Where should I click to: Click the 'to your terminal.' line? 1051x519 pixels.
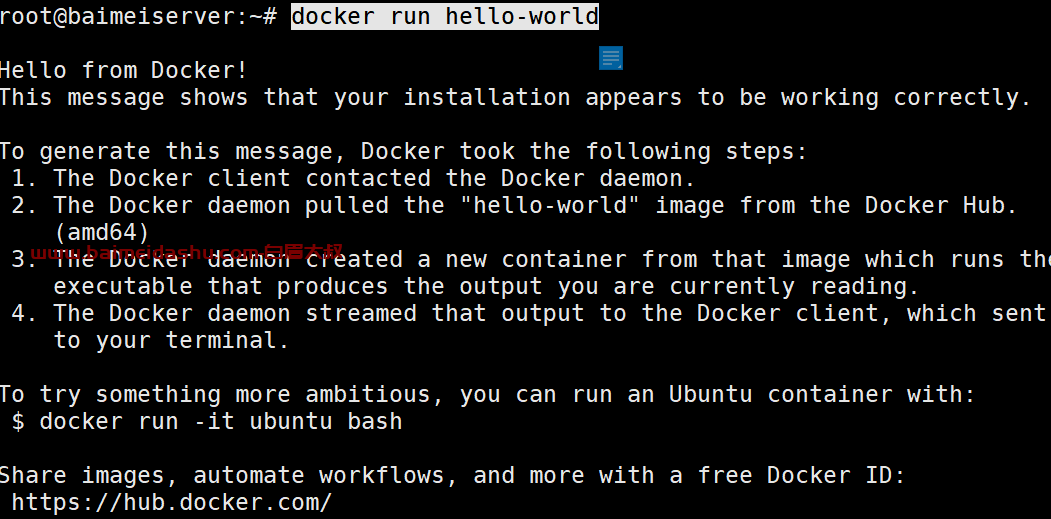point(172,340)
